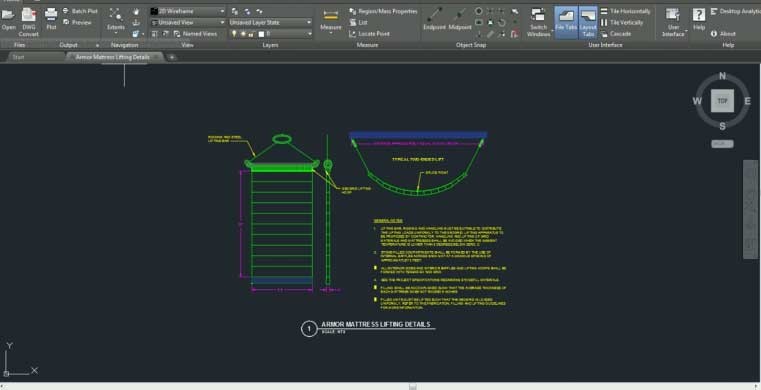The image size is (761, 390).
Task: Expand the arrow under Measure
Action: pos(331,34)
